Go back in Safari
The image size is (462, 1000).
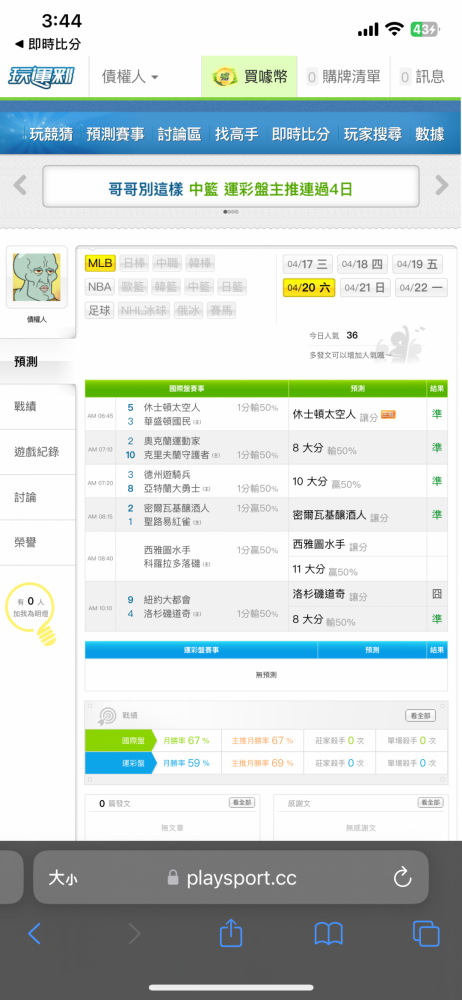(x=34, y=934)
